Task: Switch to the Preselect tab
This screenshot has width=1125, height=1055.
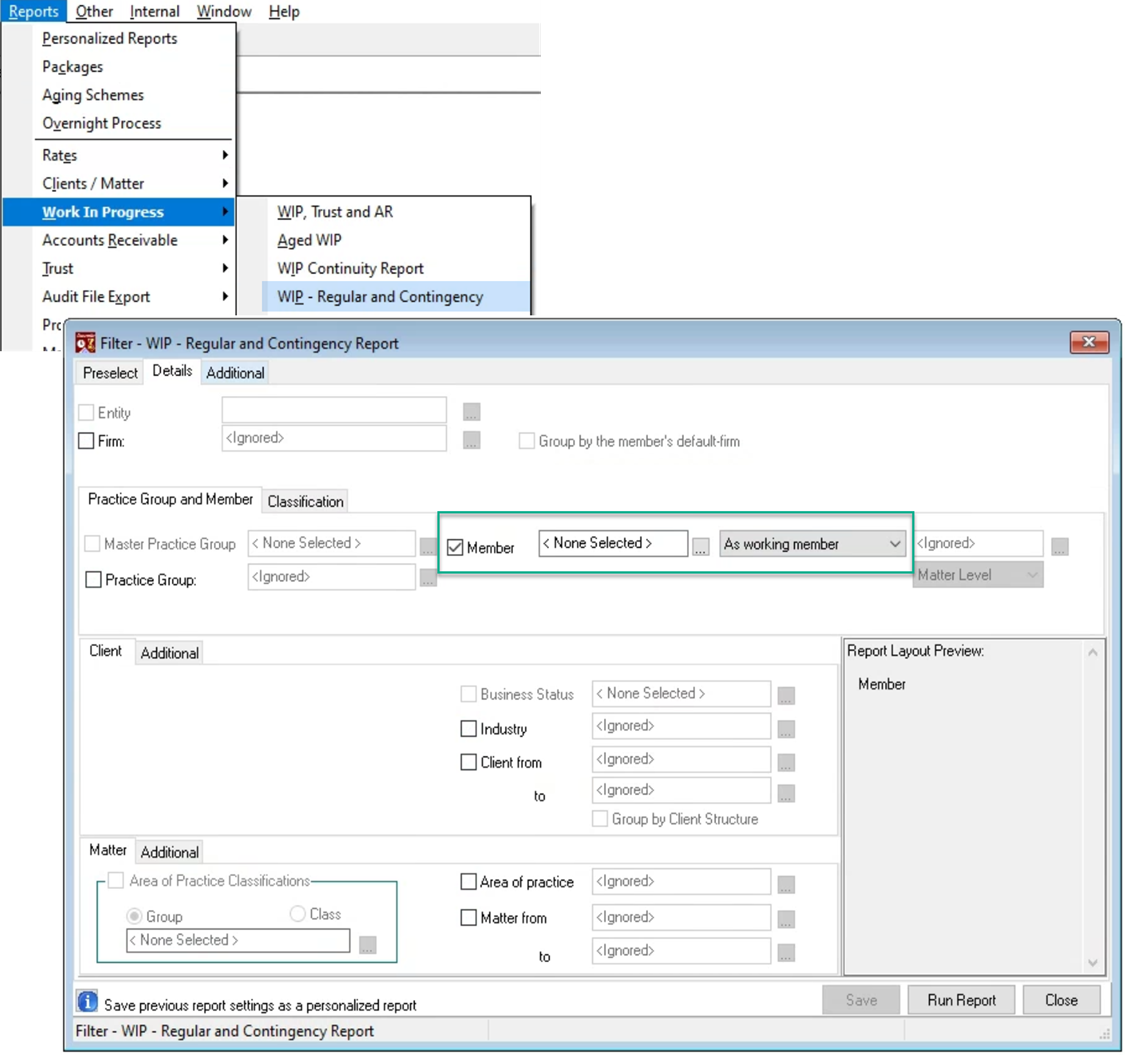Action: [x=110, y=372]
